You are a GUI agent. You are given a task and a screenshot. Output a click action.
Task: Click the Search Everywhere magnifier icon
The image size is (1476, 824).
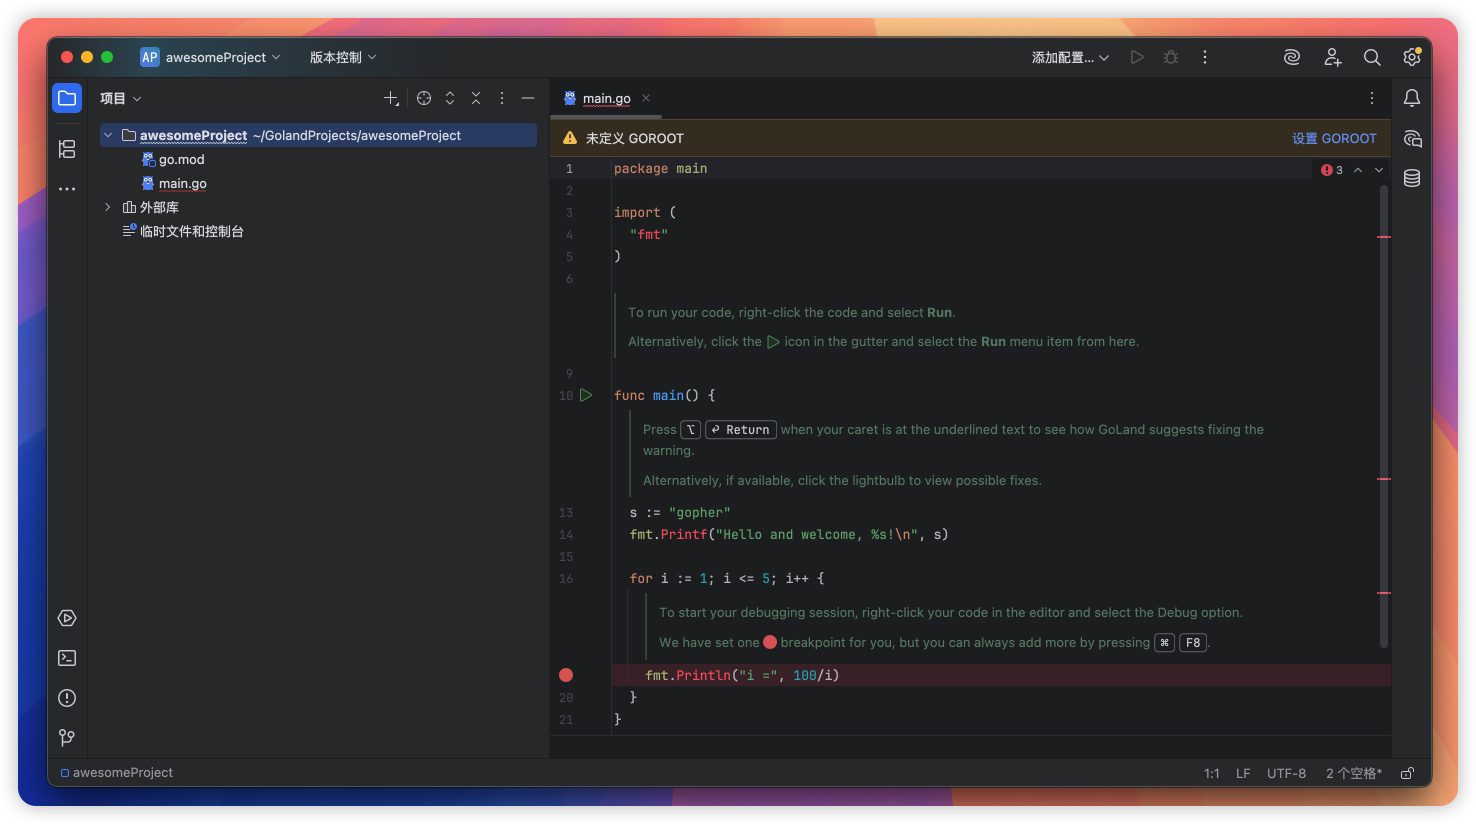[x=1372, y=58]
